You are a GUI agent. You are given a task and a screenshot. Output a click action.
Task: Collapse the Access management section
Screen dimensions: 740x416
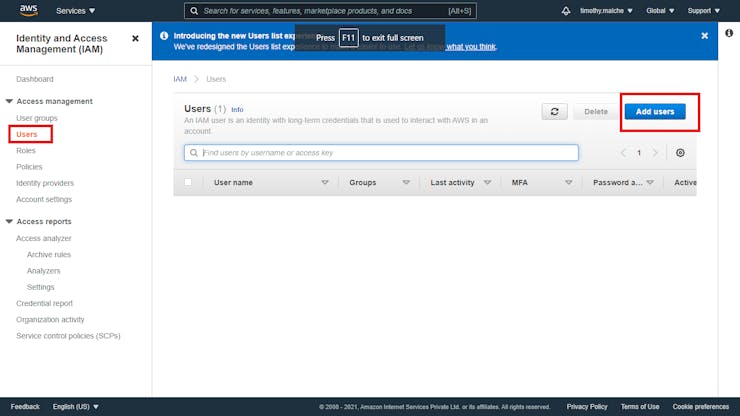click(x=9, y=101)
